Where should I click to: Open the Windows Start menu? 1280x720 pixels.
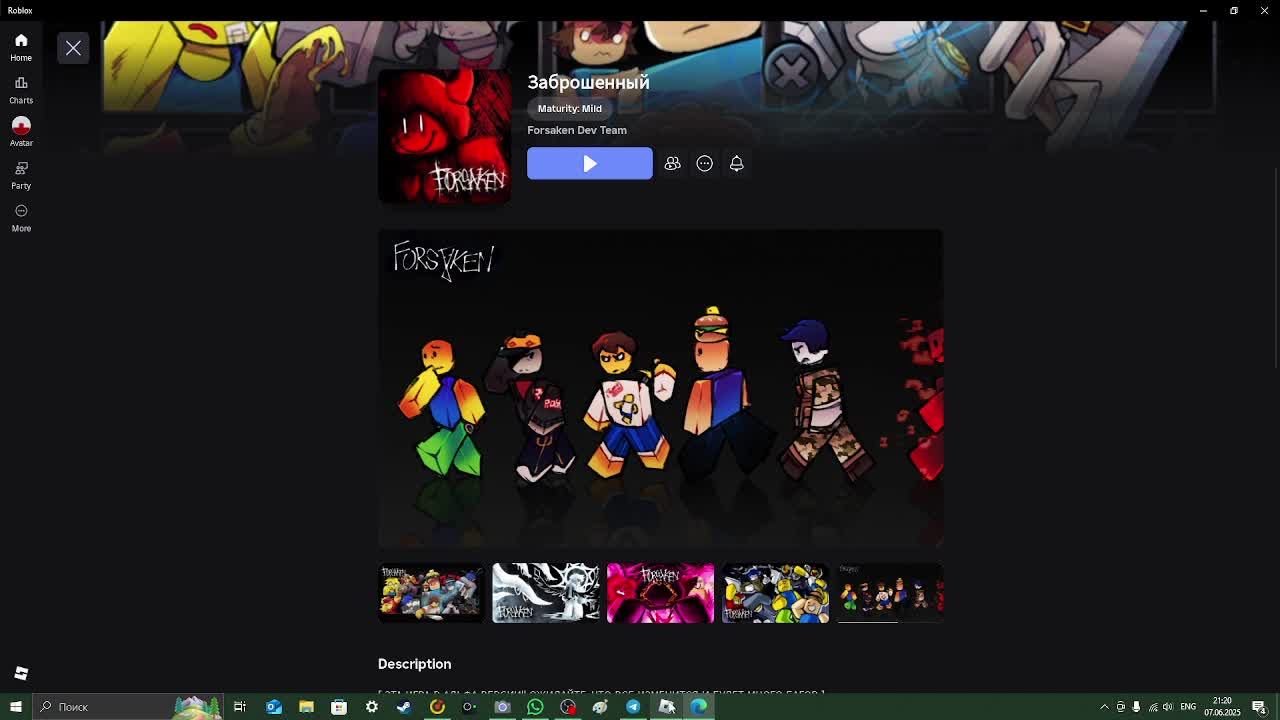click(x=15, y=707)
